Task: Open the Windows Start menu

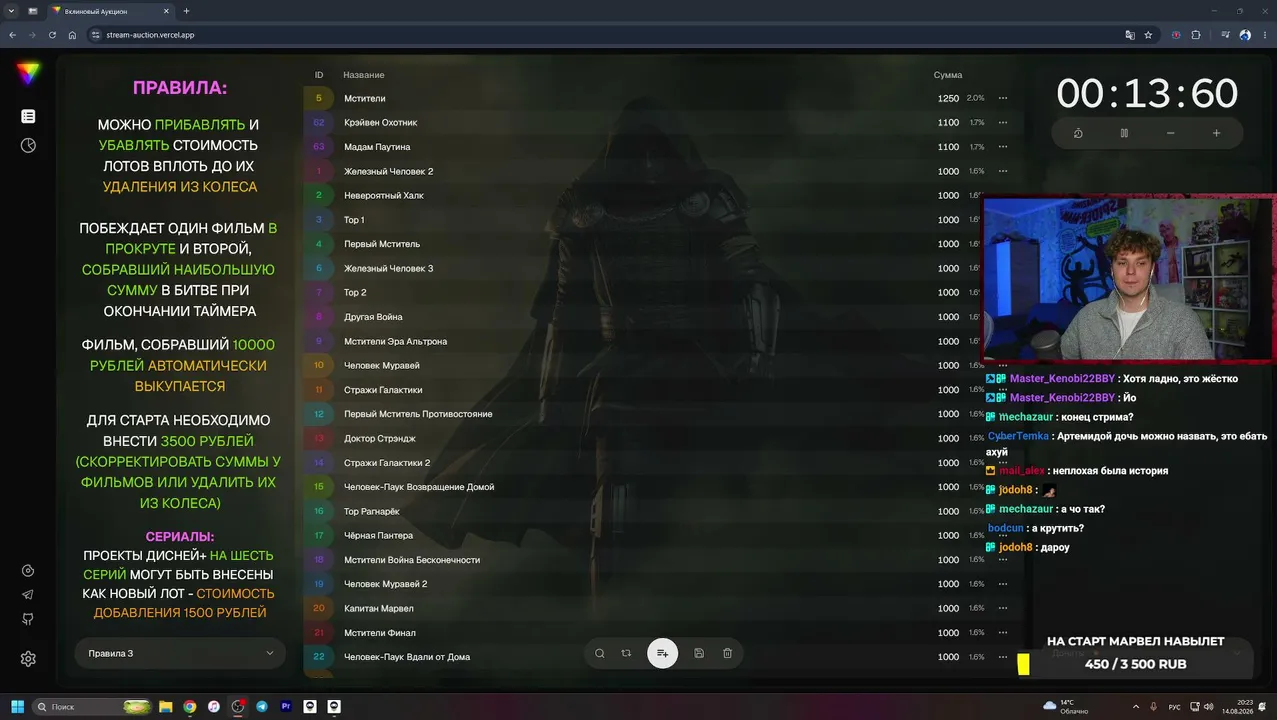Action: coord(17,706)
